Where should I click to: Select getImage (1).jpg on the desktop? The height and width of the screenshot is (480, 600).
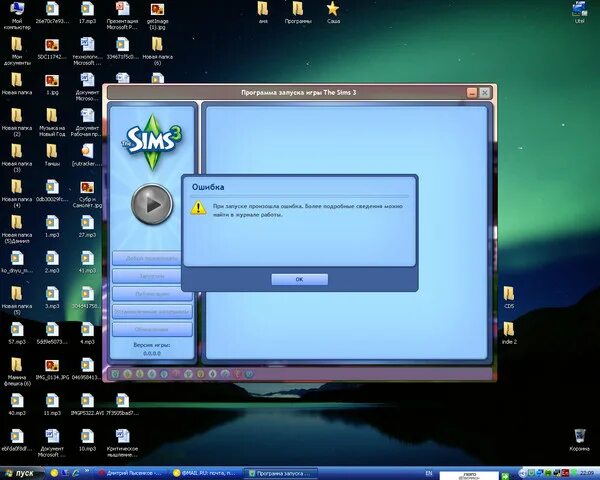click(158, 16)
